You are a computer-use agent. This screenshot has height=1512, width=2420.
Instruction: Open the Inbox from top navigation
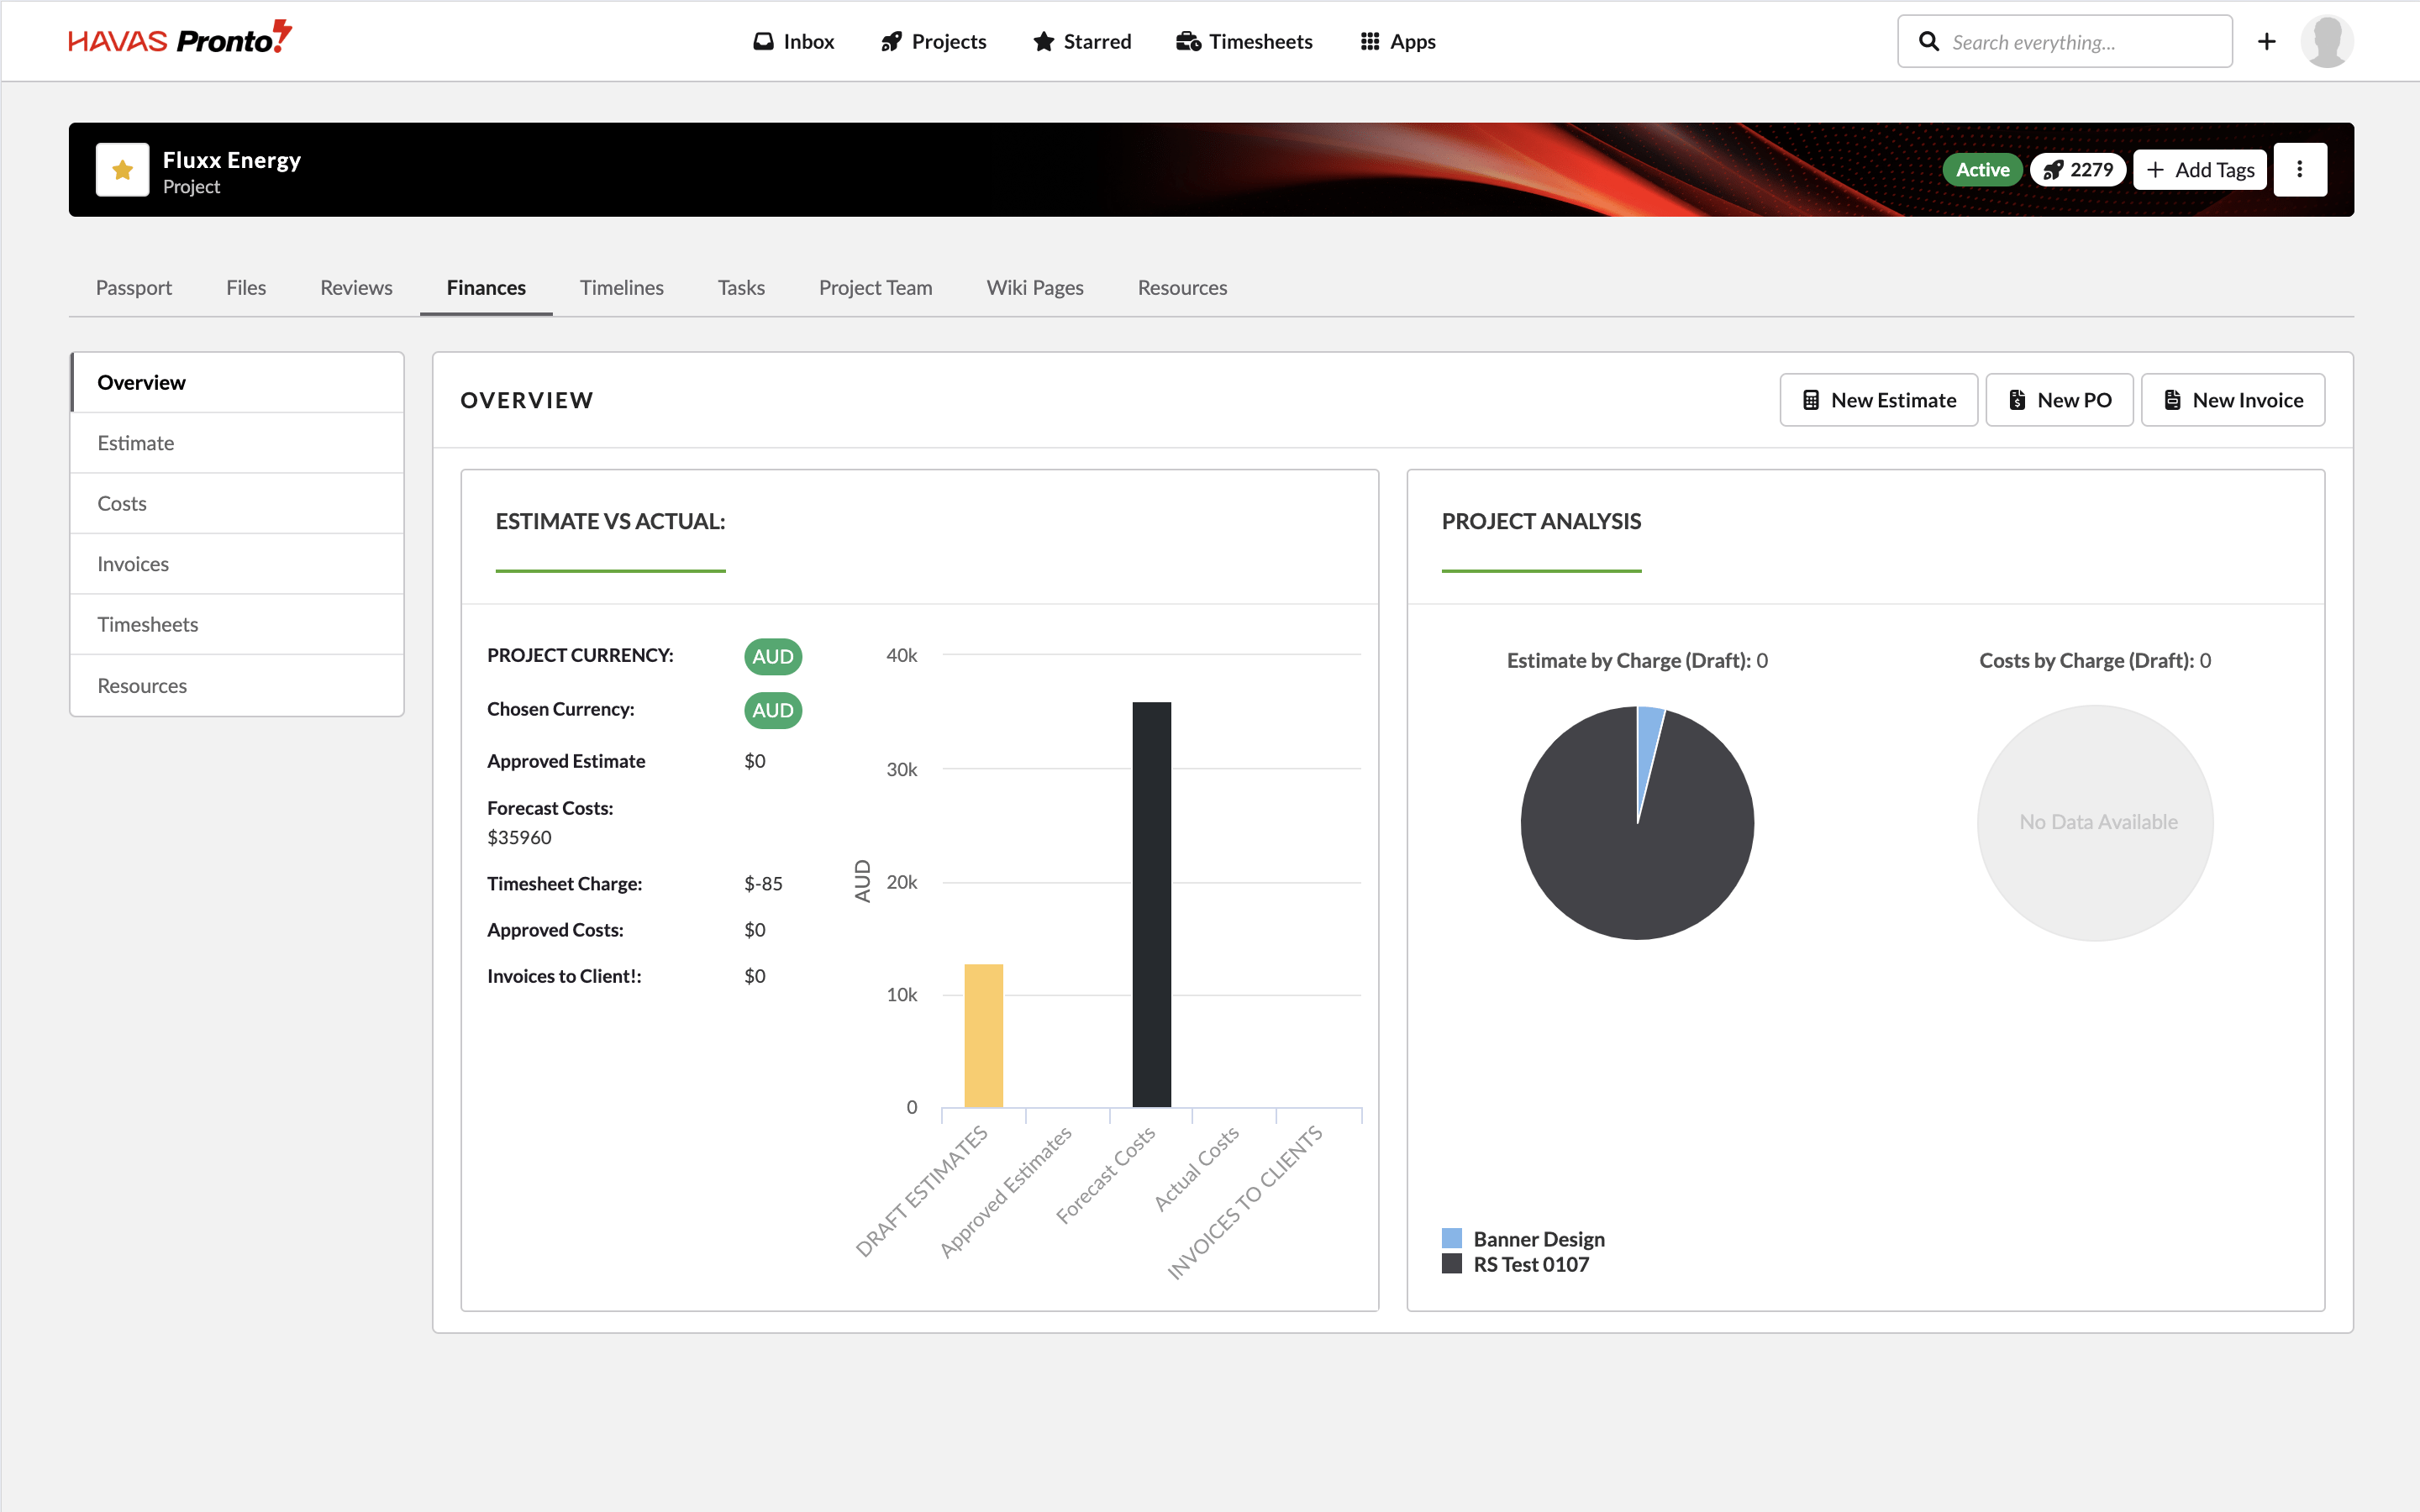[794, 41]
